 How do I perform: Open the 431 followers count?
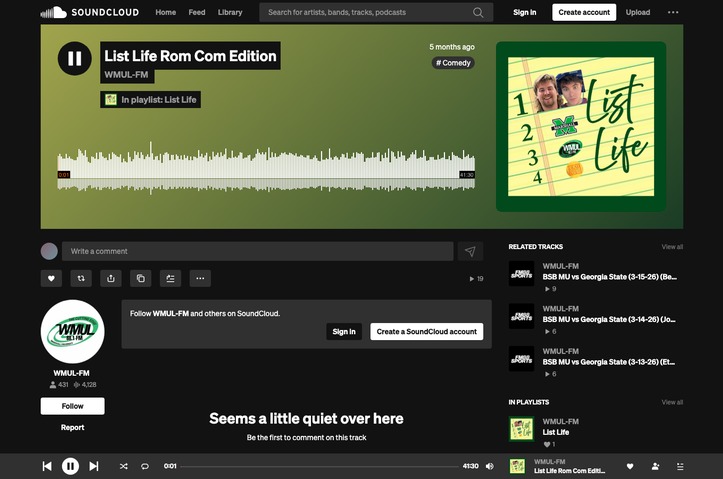pyautogui.click(x=59, y=384)
